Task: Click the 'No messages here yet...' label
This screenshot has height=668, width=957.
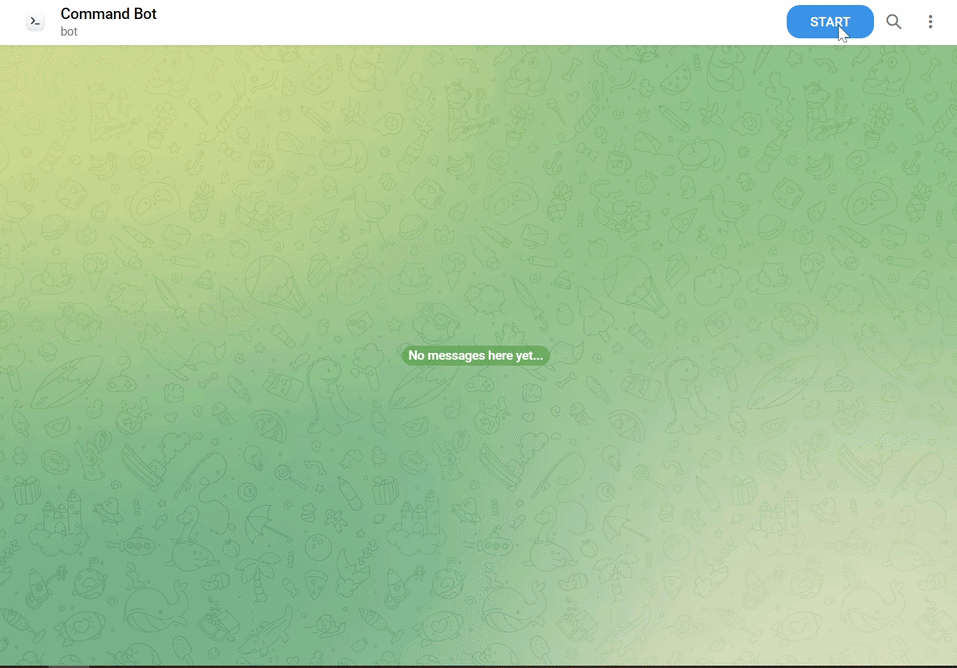Action: tap(475, 355)
